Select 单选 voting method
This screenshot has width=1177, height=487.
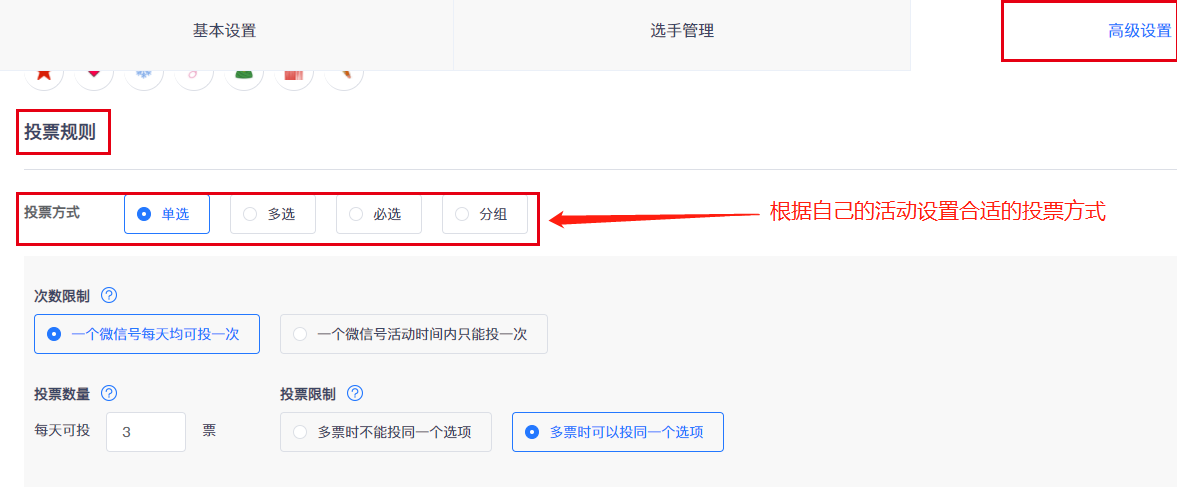[x=167, y=215]
